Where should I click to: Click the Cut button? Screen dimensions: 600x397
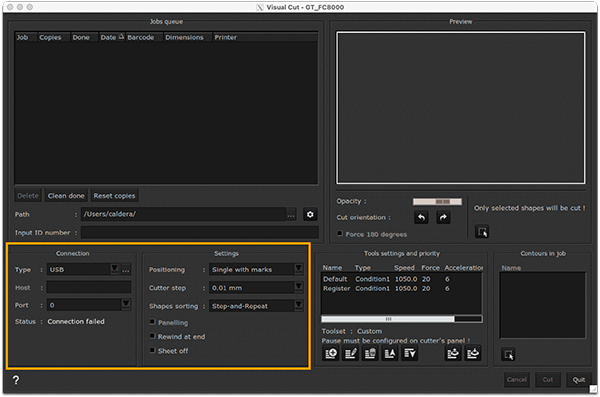tap(548, 379)
